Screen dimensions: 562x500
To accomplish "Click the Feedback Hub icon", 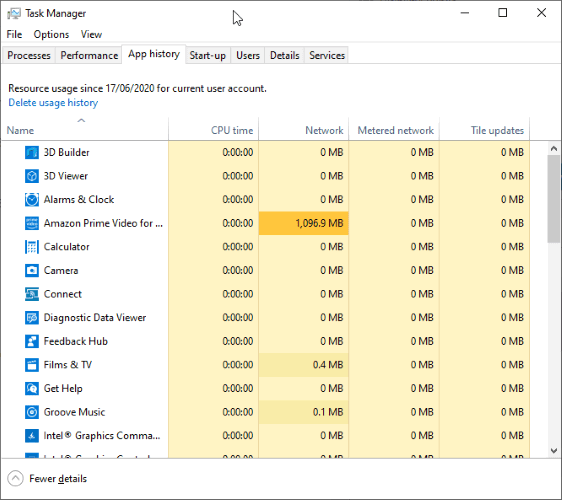I will [x=32, y=341].
